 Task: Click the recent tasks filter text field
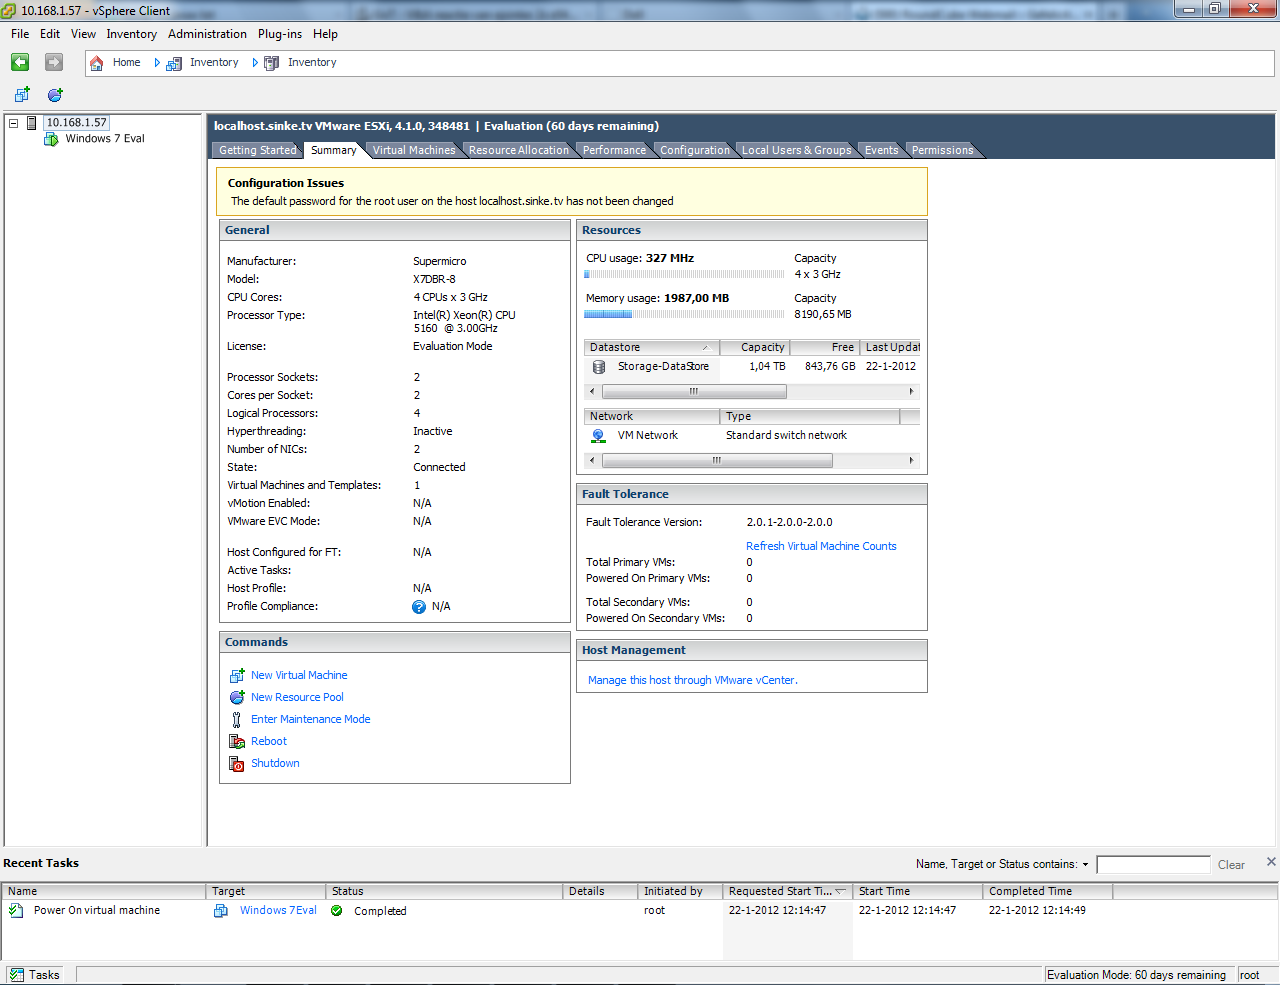coord(1153,865)
